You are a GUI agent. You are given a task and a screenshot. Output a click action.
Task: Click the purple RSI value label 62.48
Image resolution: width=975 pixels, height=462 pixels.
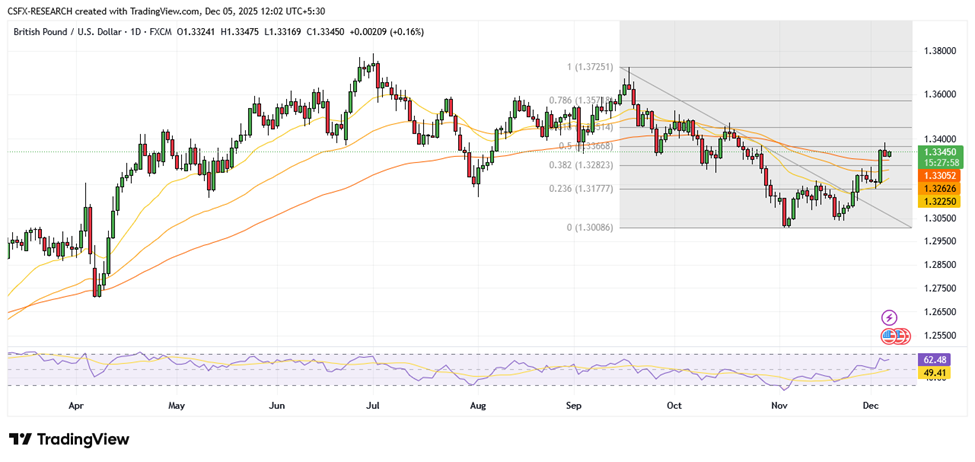(x=936, y=359)
